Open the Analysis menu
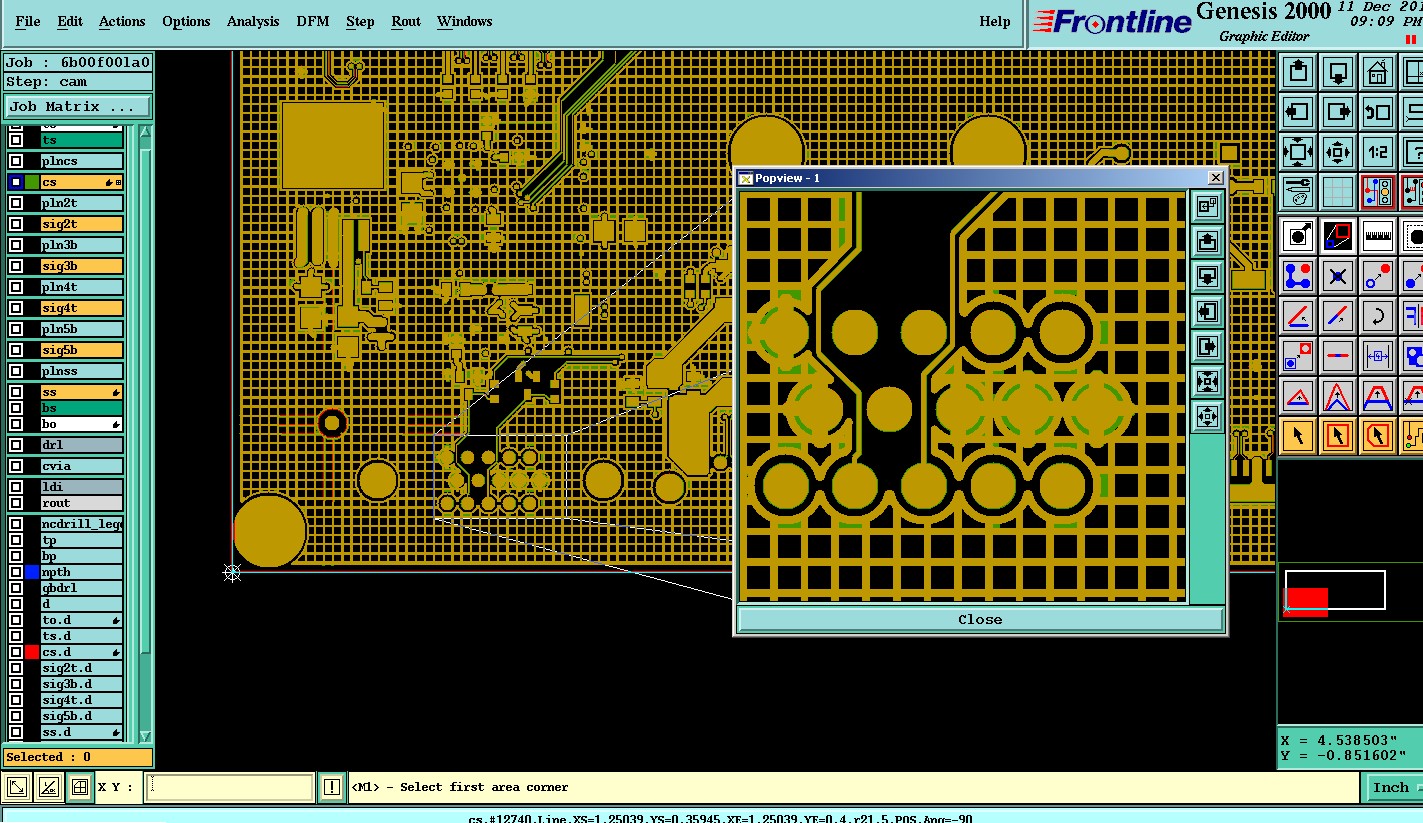The width and height of the screenshot is (1423, 823). (253, 21)
